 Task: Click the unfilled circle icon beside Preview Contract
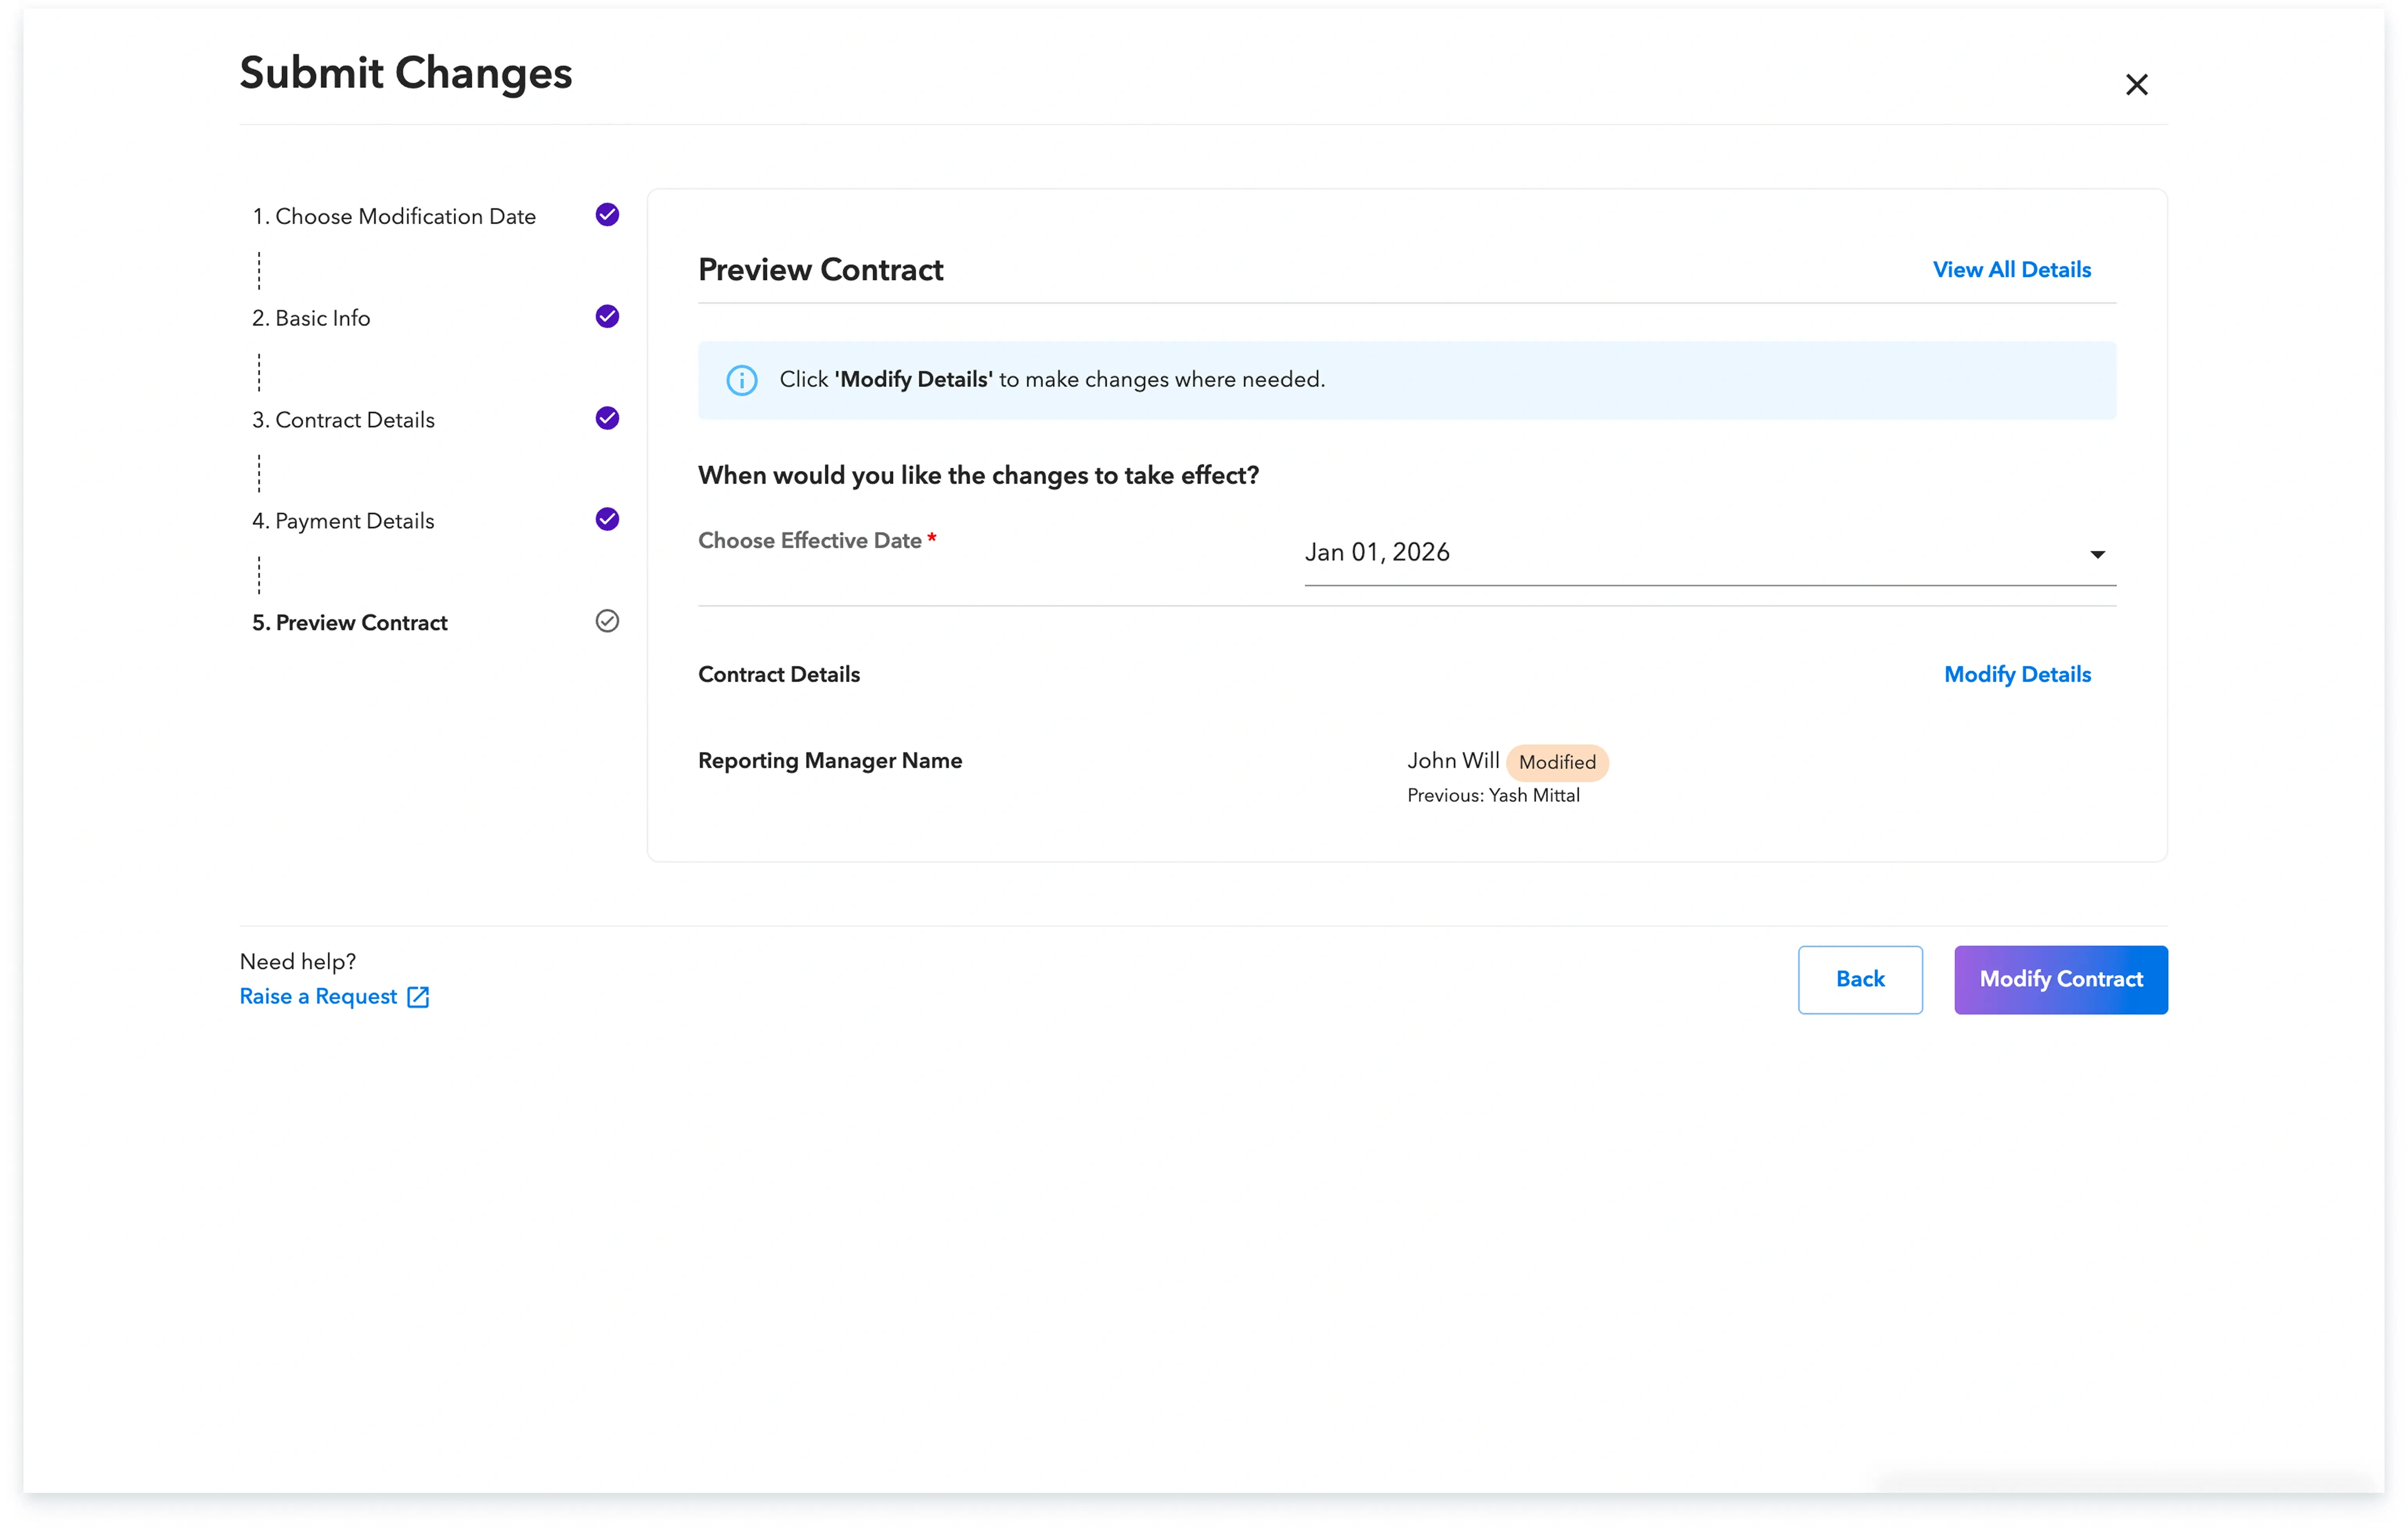(x=607, y=621)
